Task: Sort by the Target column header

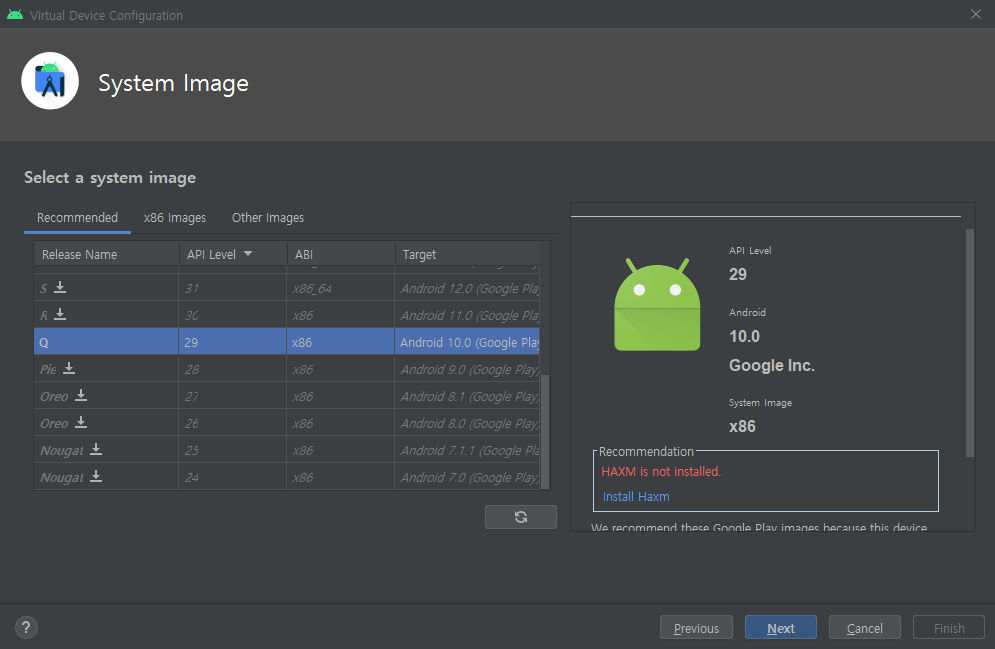Action: point(468,254)
